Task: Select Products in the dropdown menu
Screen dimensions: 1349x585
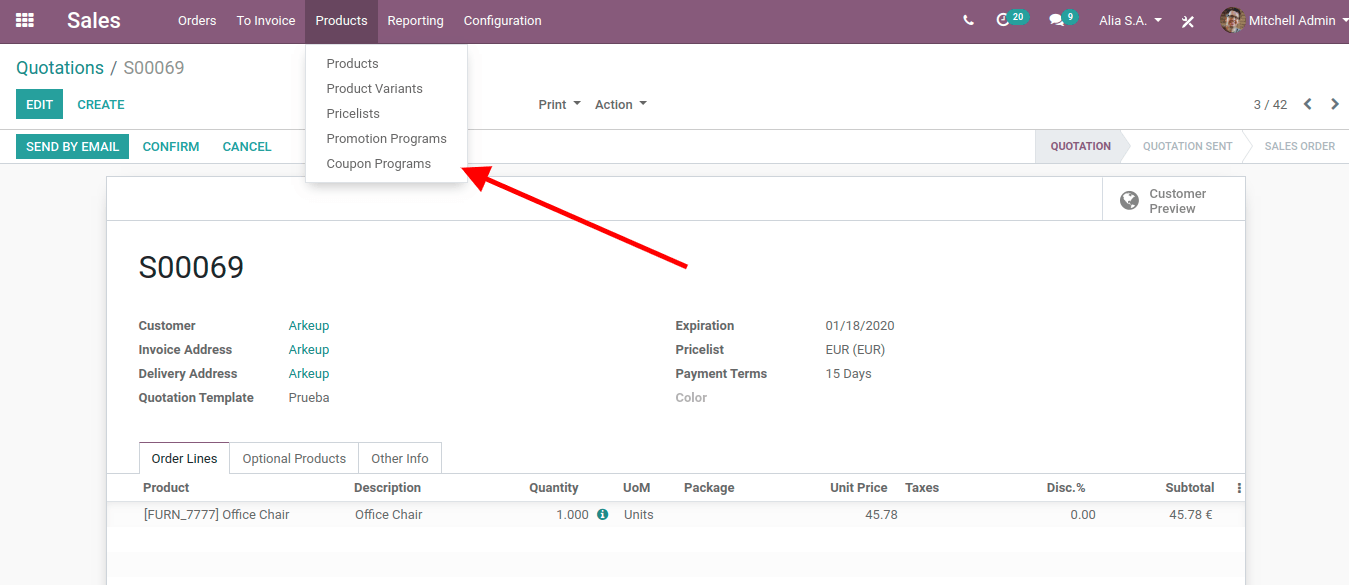Action: pyautogui.click(x=386, y=63)
